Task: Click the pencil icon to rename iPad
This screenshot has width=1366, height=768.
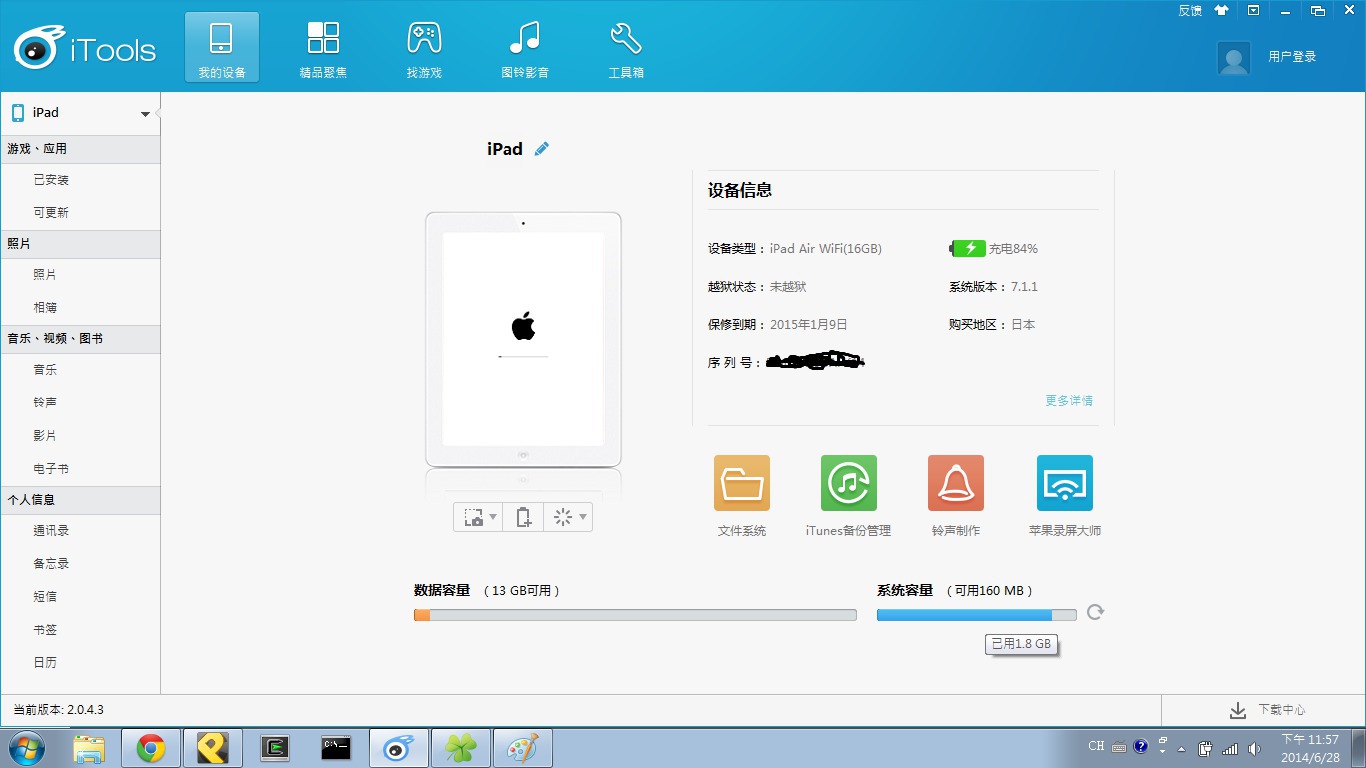Action: pos(541,149)
